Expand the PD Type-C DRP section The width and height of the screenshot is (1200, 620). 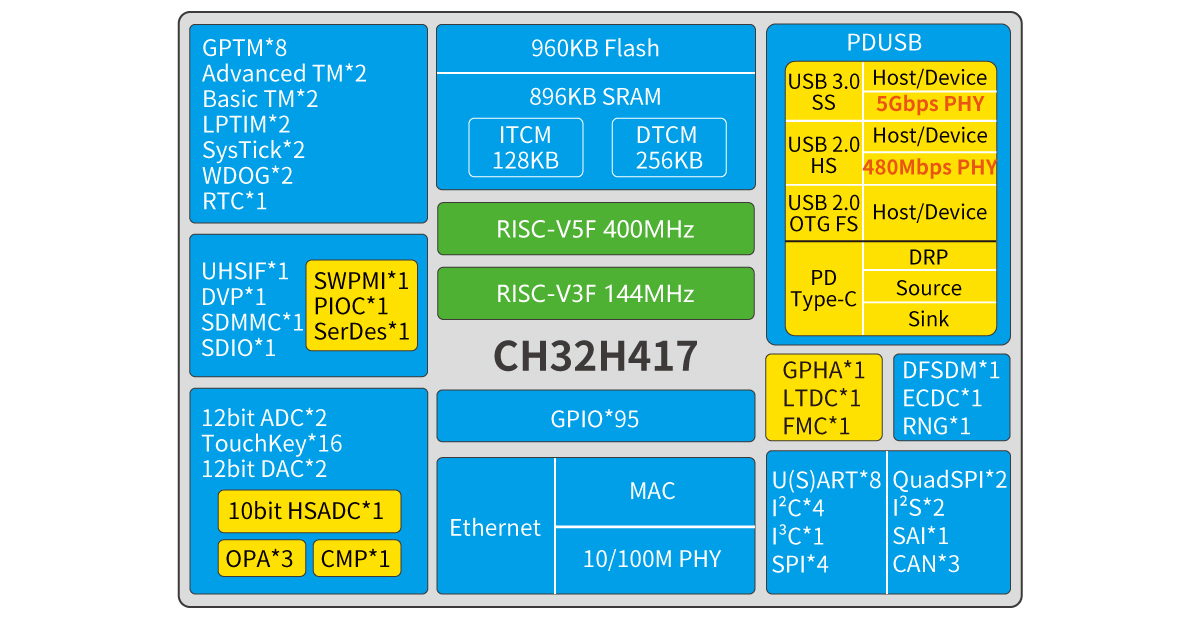coord(928,256)
